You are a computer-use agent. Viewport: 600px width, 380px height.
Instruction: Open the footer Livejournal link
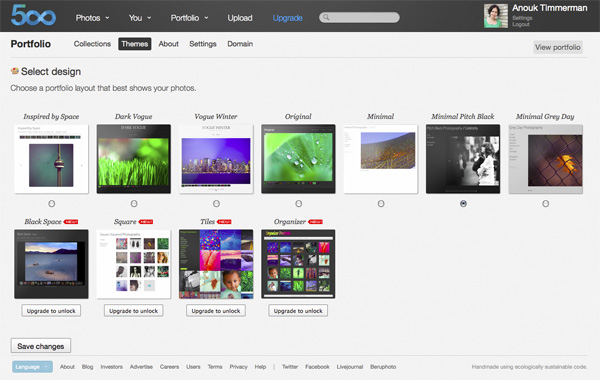click(350, 367)
